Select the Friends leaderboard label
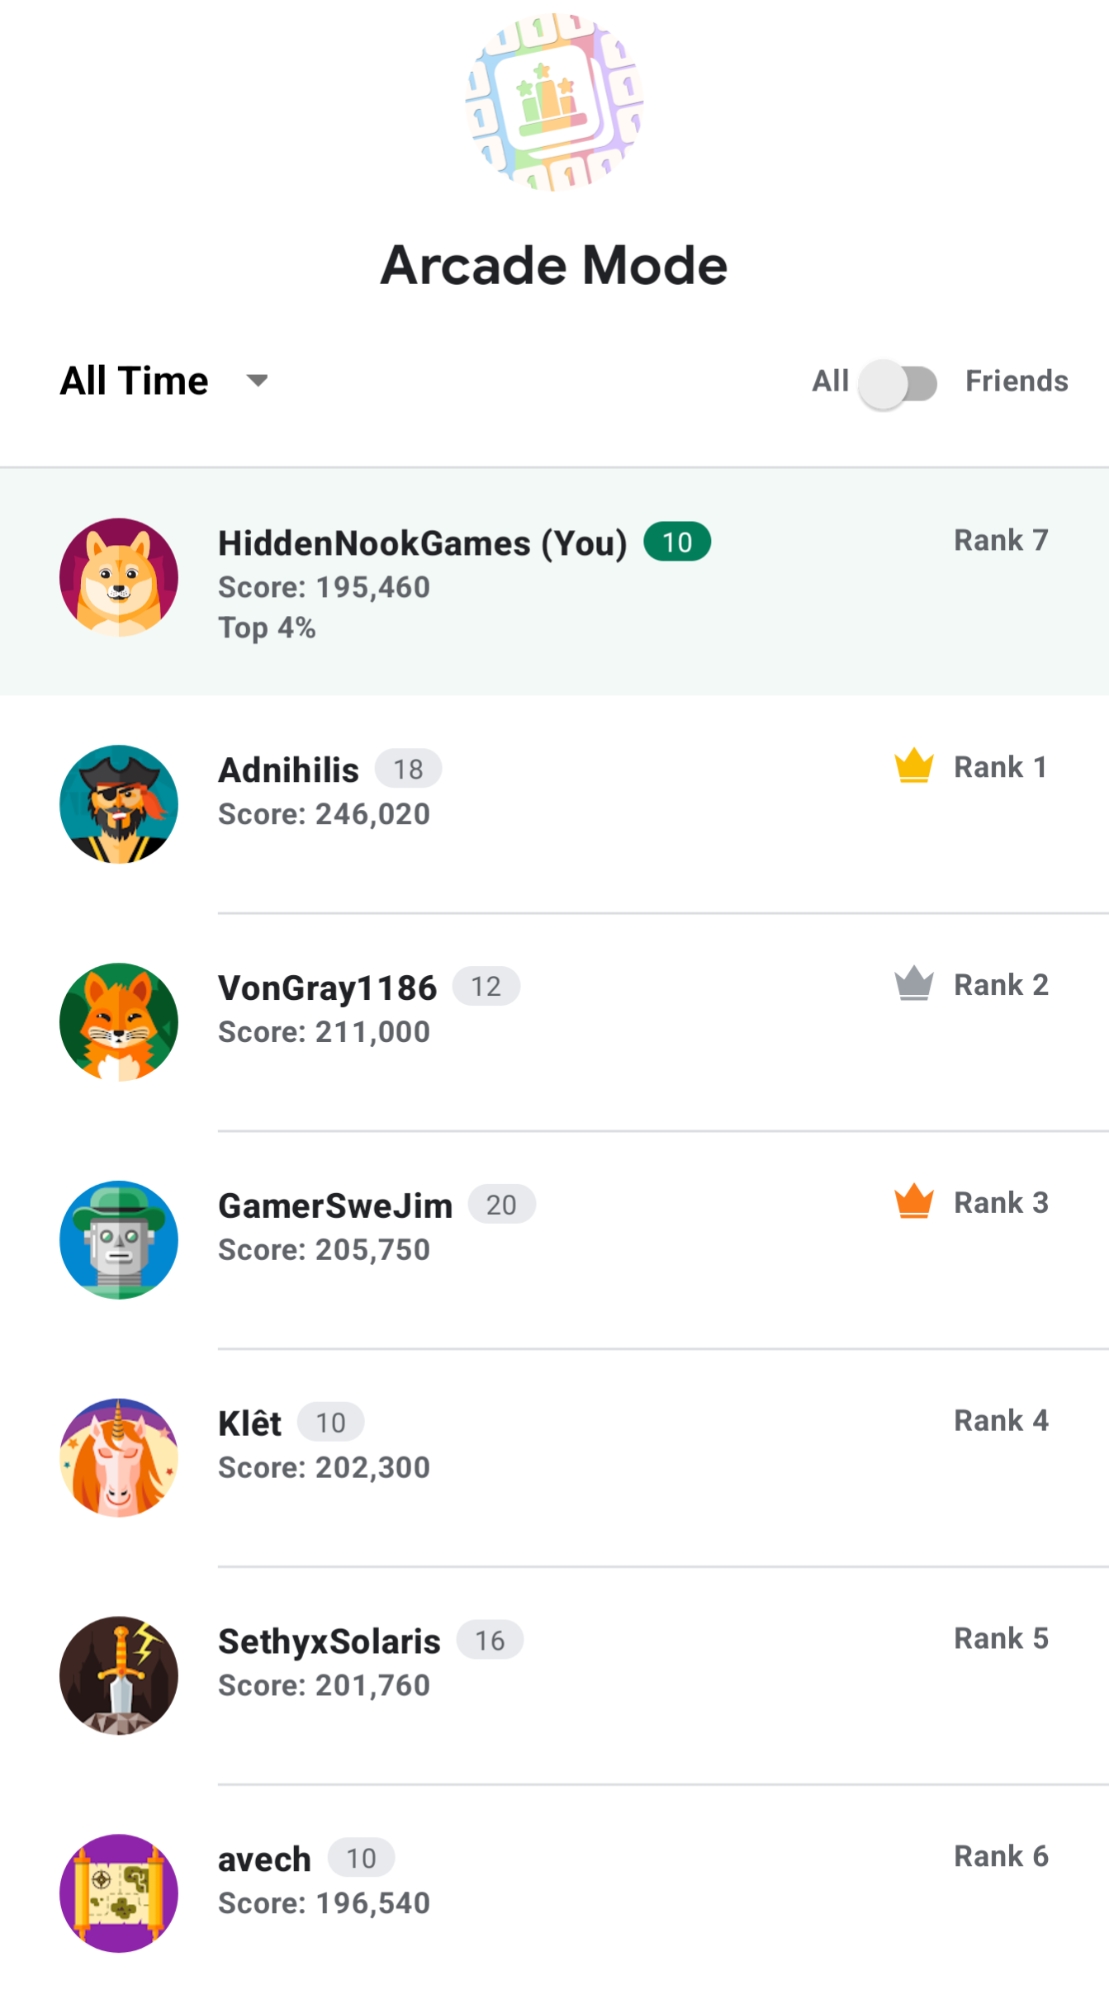This screenshot has width=1109, height=1999. click(1016, 381)
